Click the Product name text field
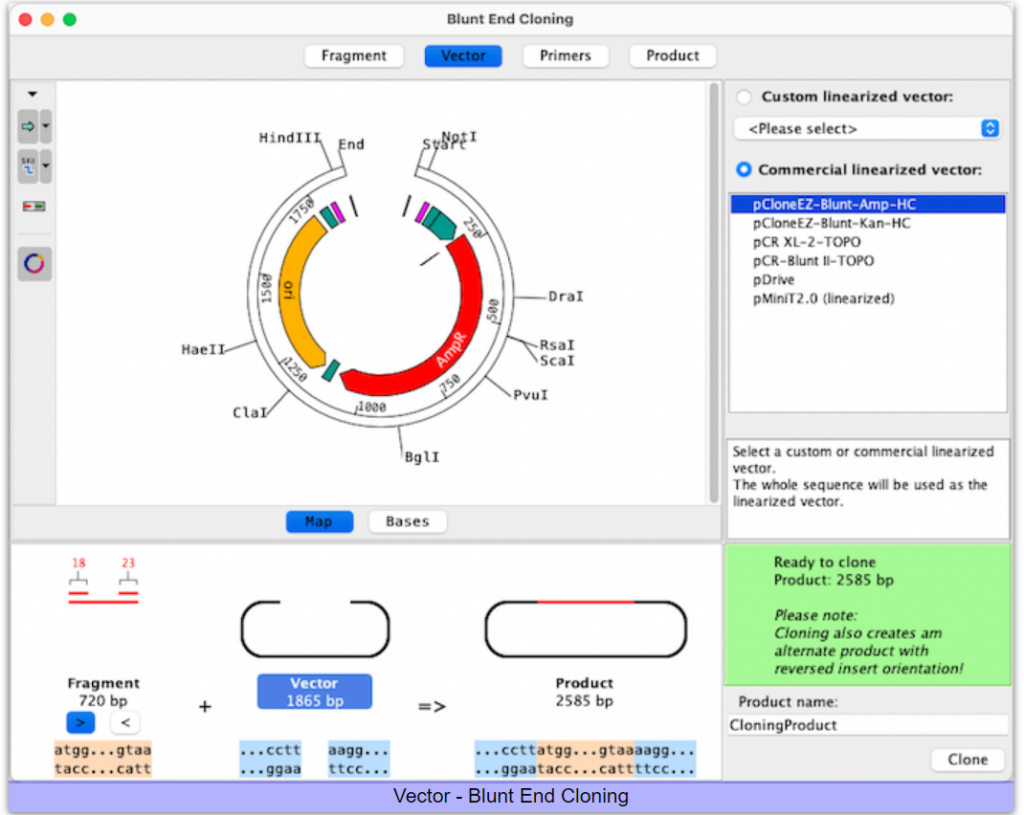This screenshot has height=815, width=1024. [x=867, y=725]
